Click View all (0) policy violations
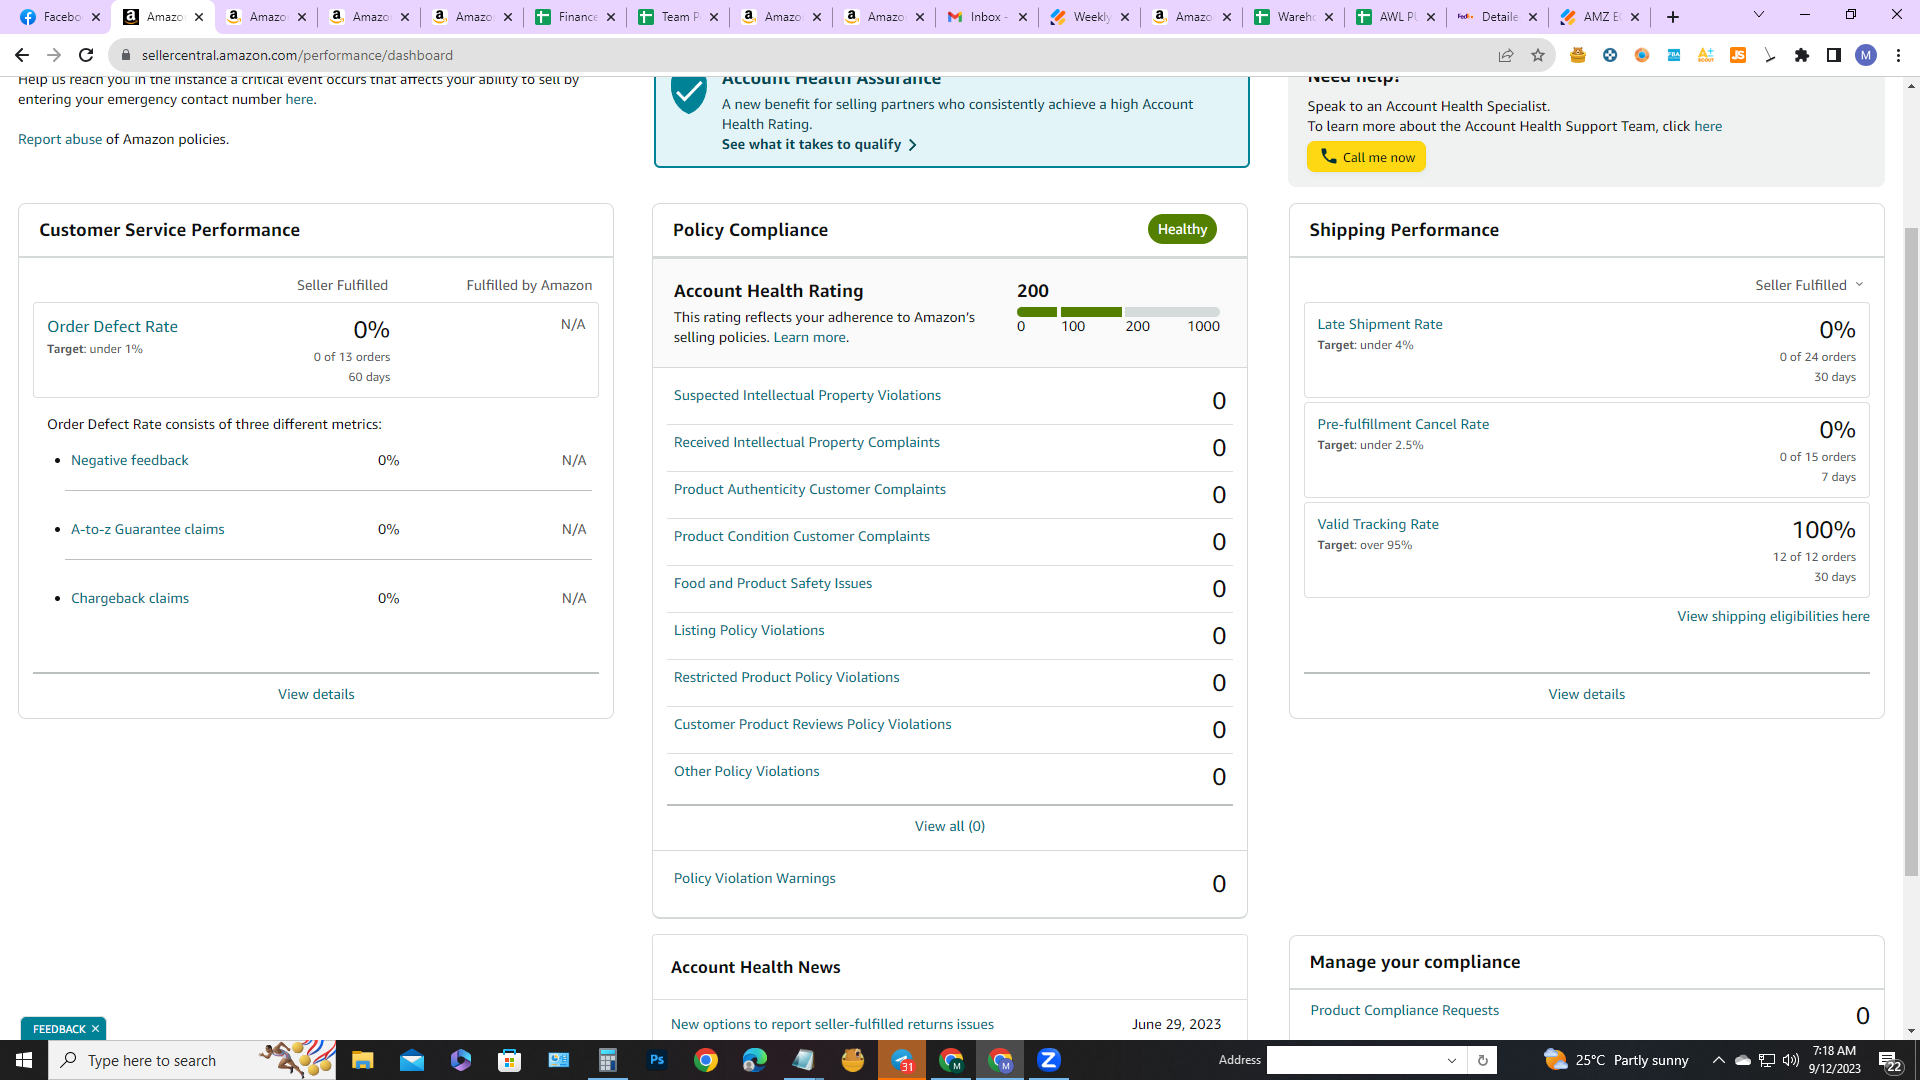Viewport: 1920px width, 1080px height. pyautogui.click(x=950, y=826)
